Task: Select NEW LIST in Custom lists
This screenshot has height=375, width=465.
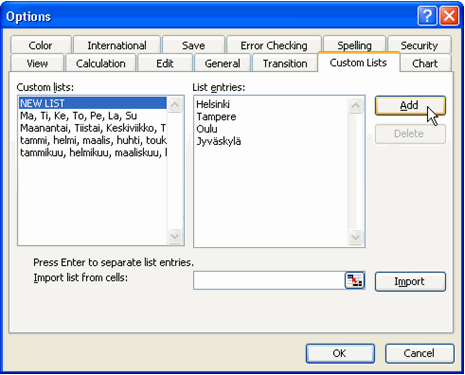Action: pos(93,103)
